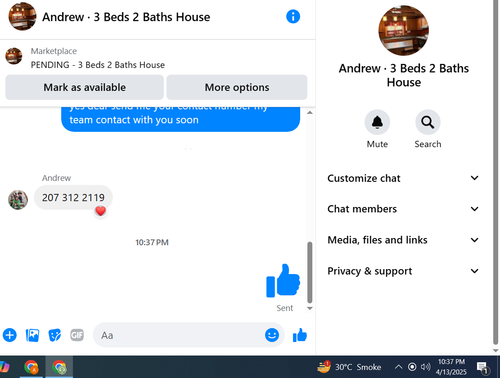
Task: Click the large listing photo in side panel
Action: click(x=404, y=30)
